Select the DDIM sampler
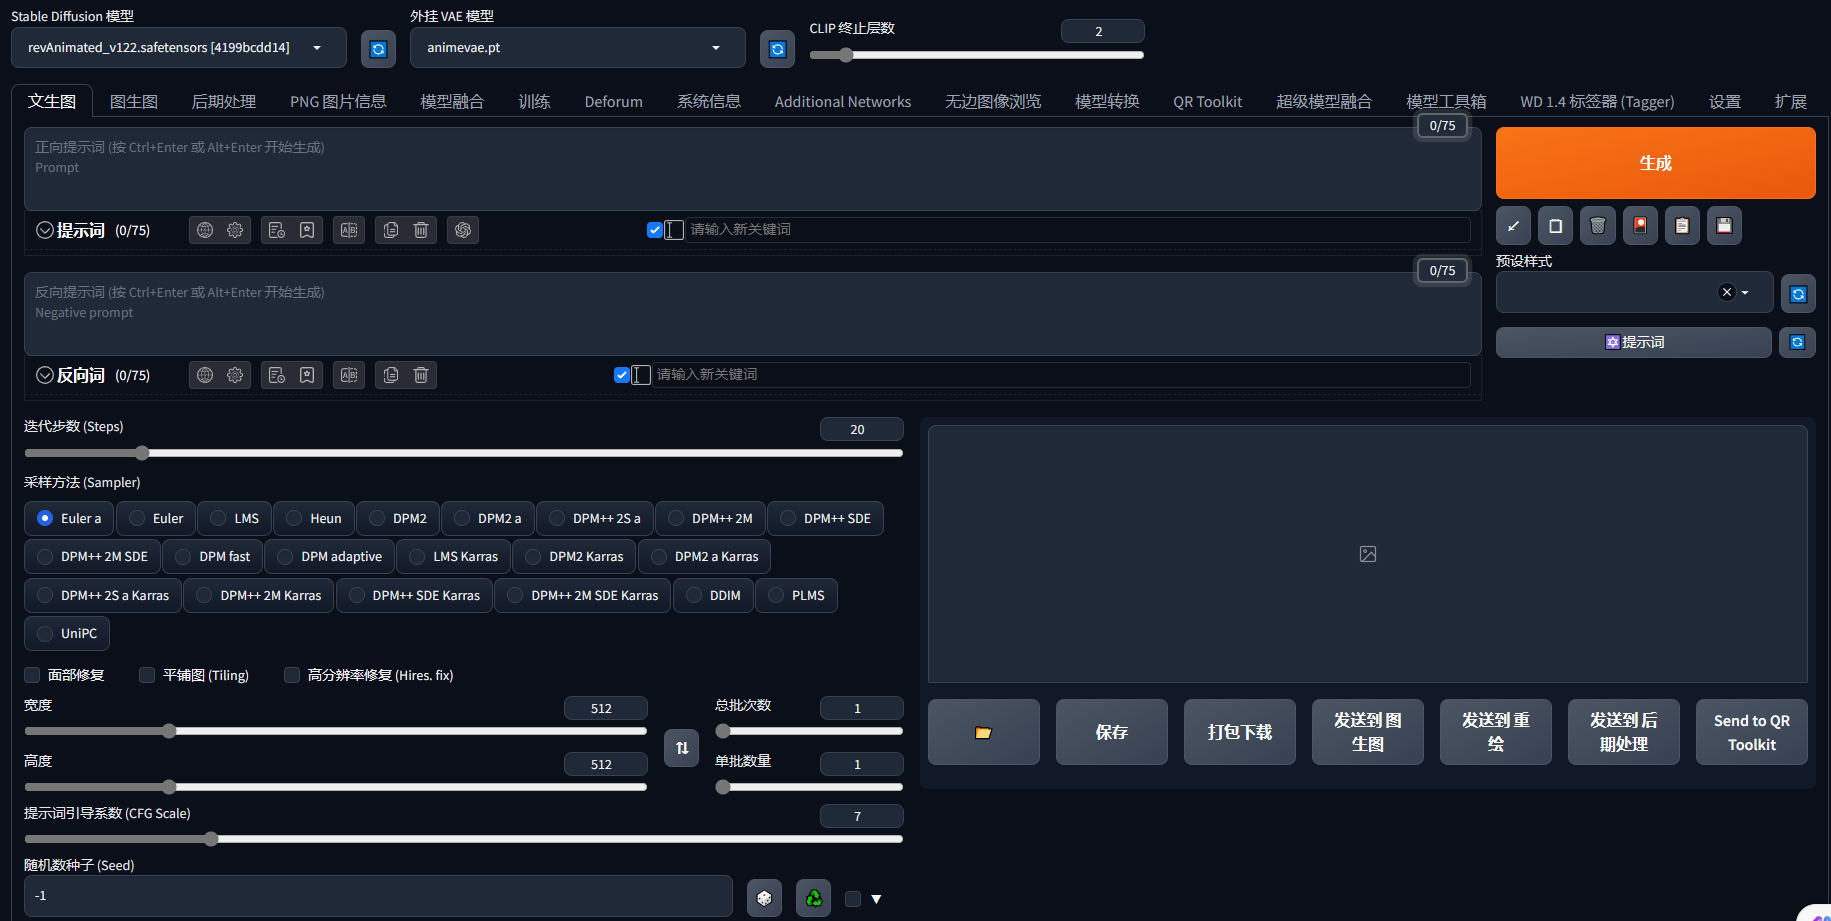Image resolution: width=1831 pixels, height=921 pixels. pyautogui.click(x=713, y=595)
